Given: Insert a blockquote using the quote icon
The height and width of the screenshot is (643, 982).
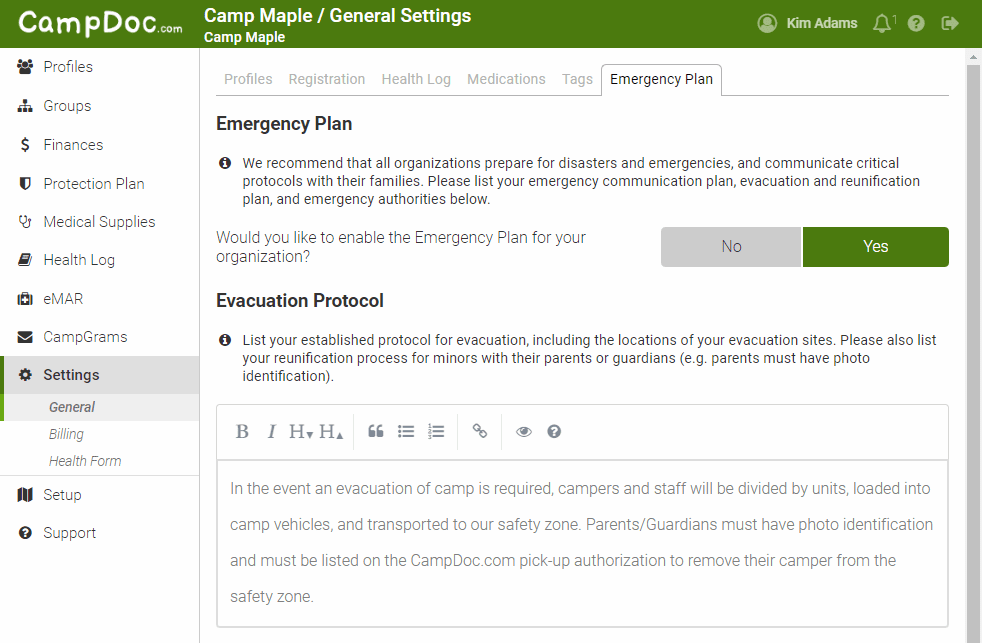Looking at the screenshot, I should (376, 431).
